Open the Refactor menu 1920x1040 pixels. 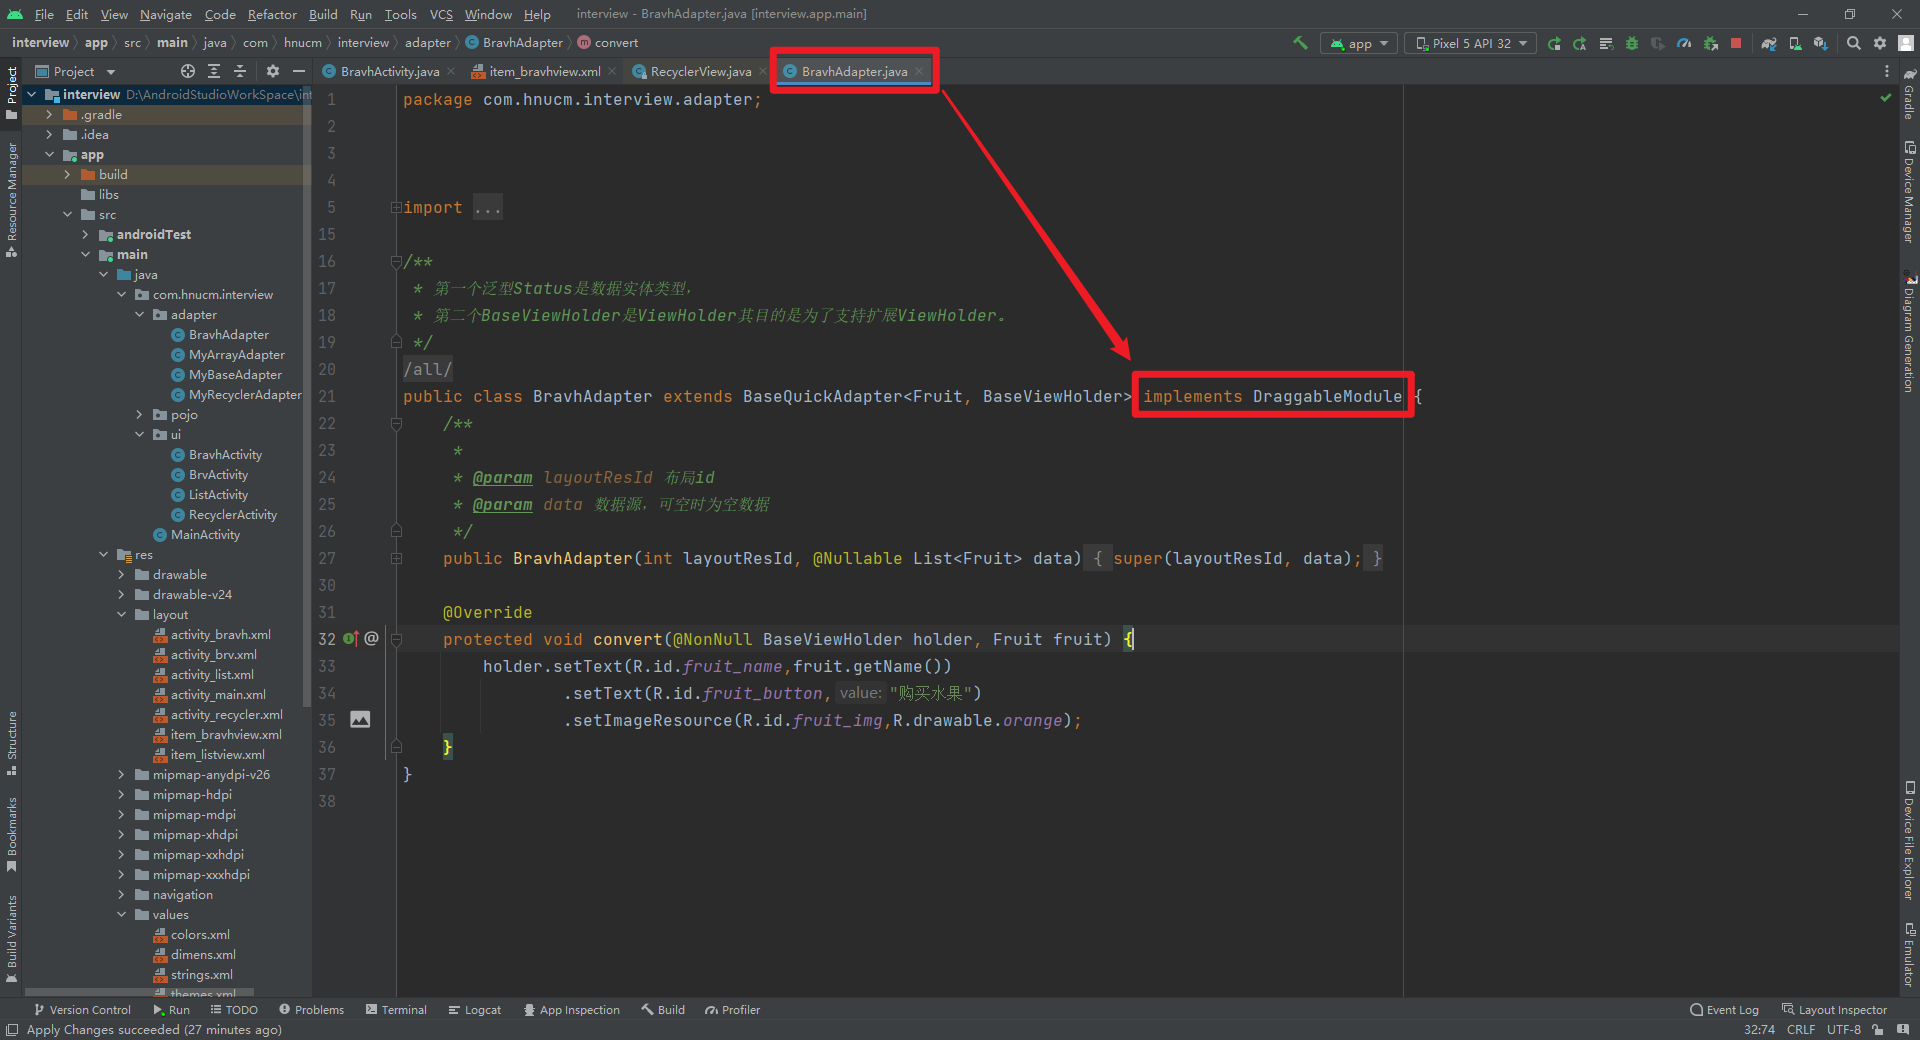point(272,14)
